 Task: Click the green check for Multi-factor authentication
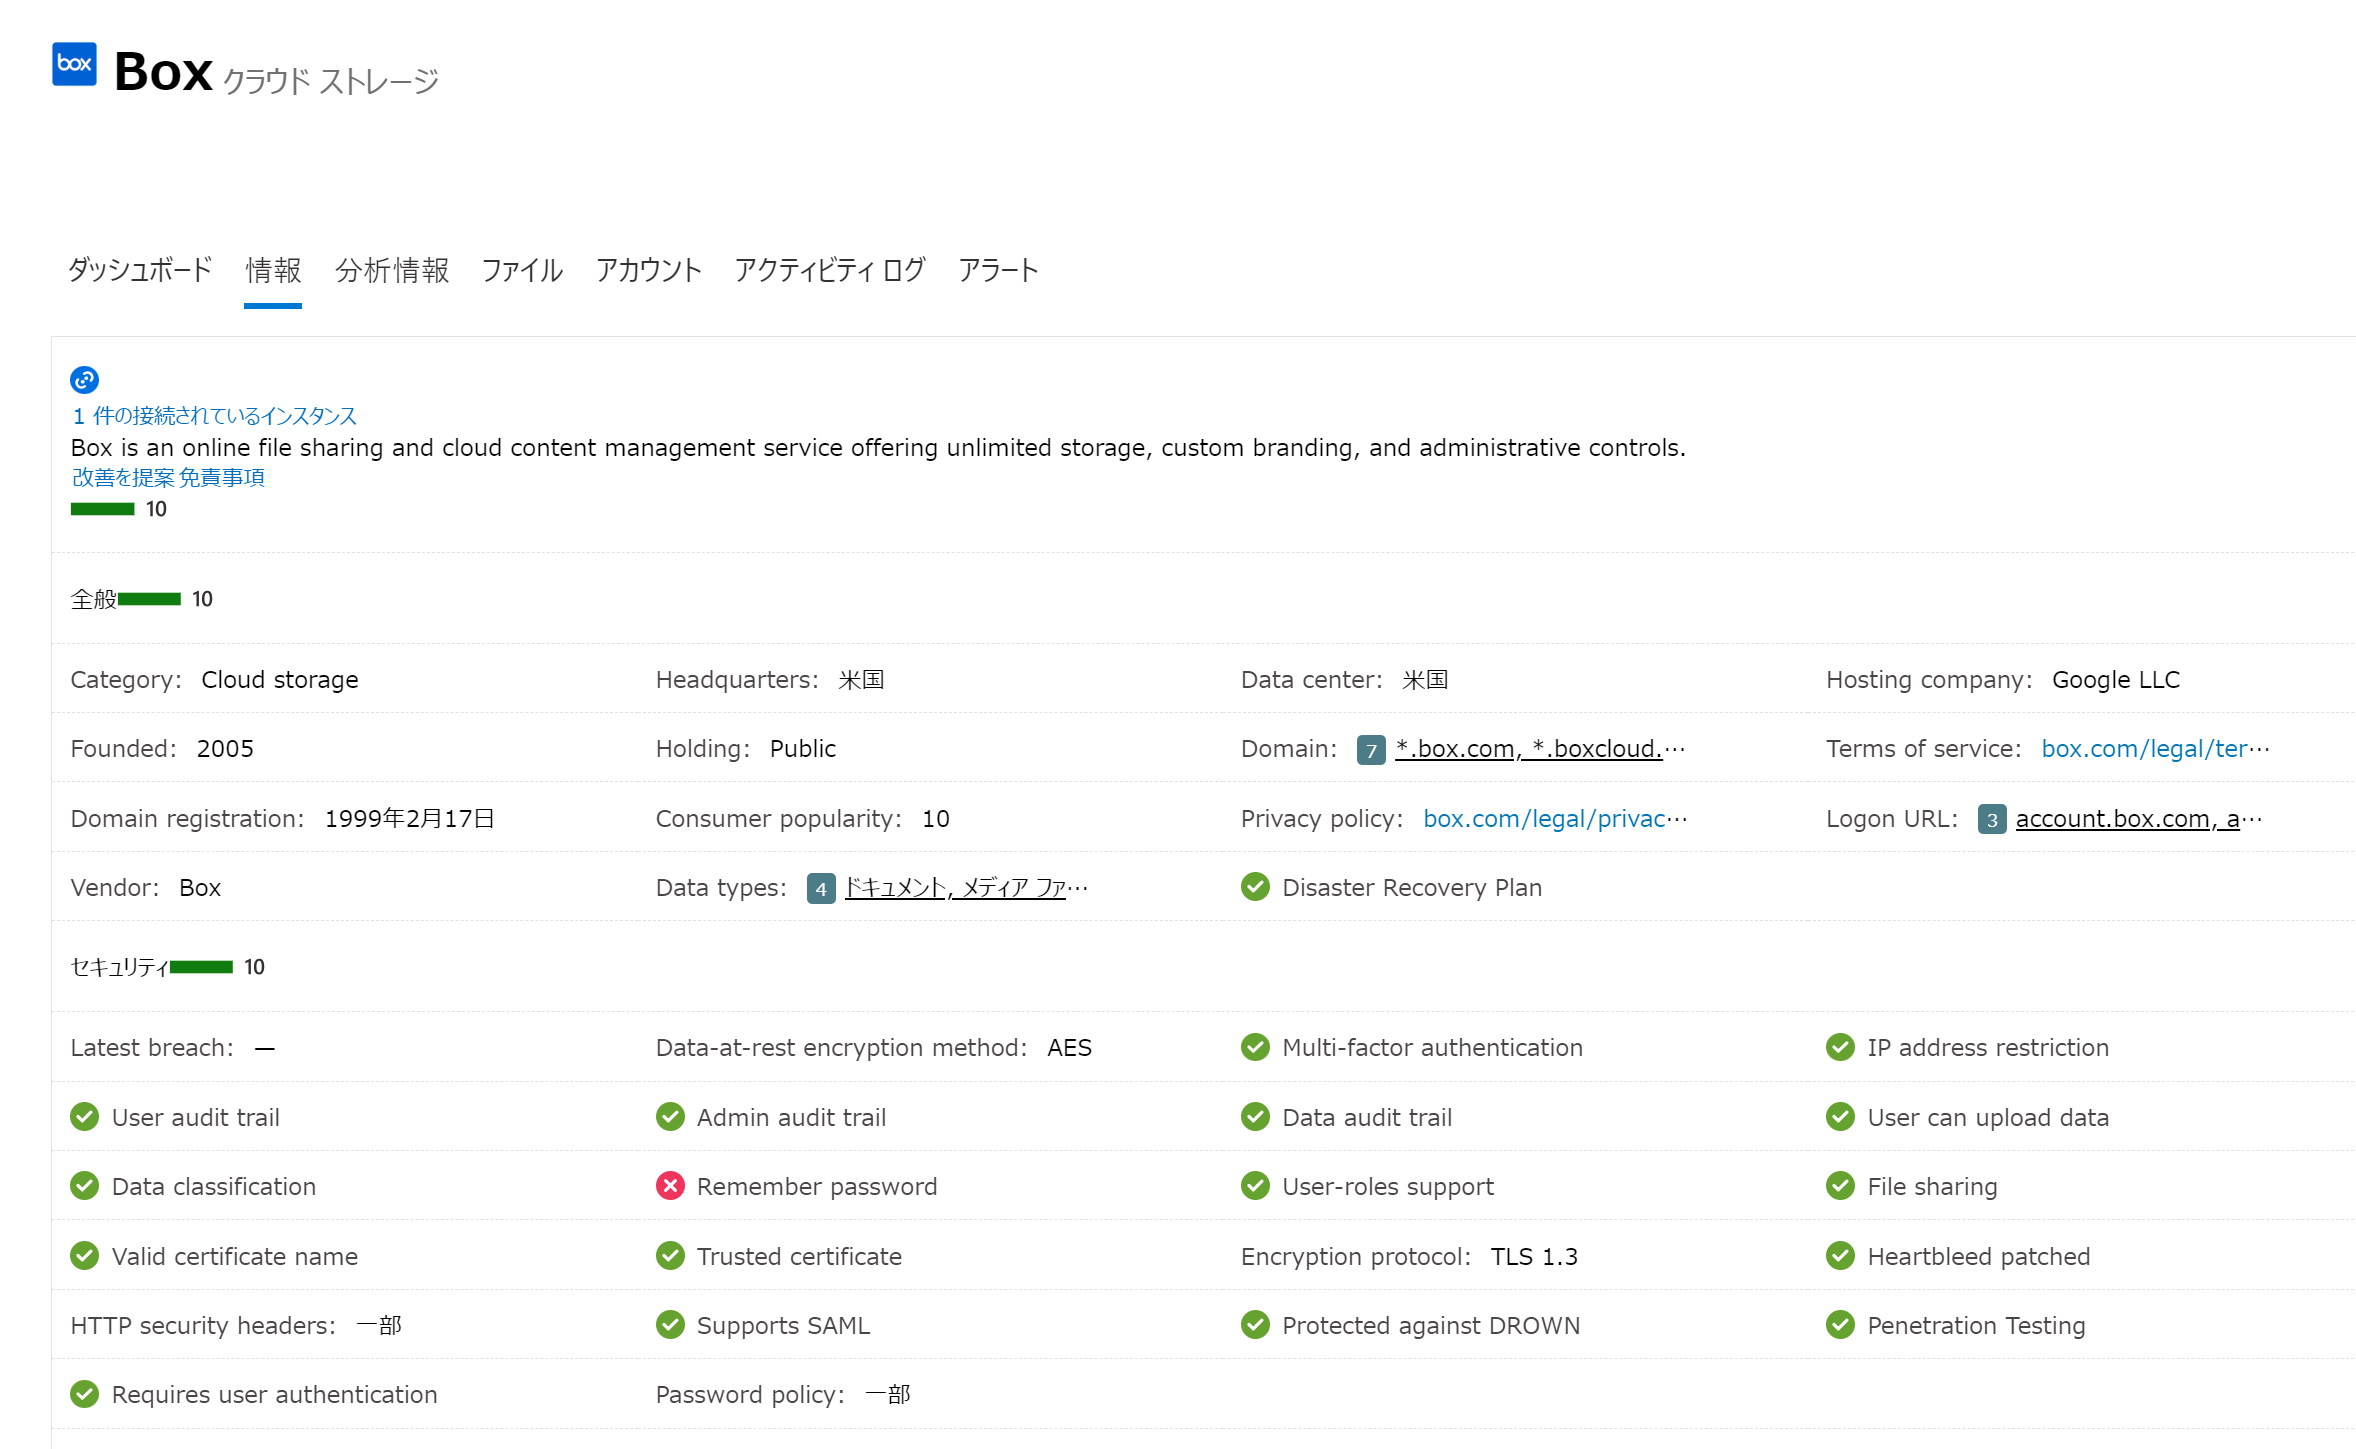(x=1255, y=1047)
